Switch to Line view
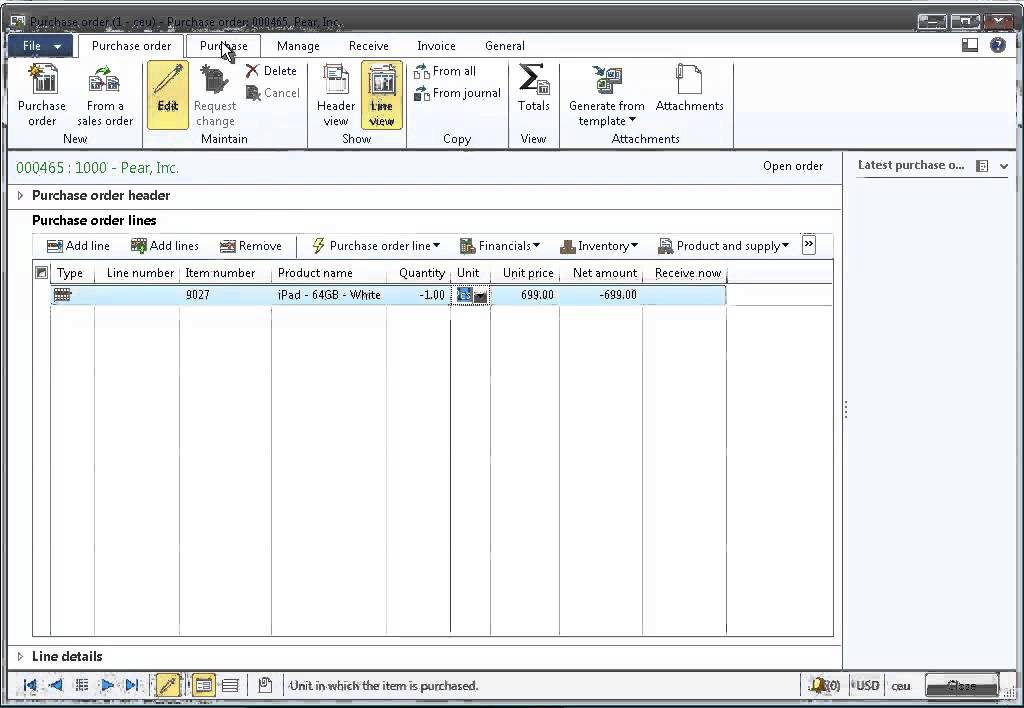Viewport: 1024px width, 708px height. 381,95
